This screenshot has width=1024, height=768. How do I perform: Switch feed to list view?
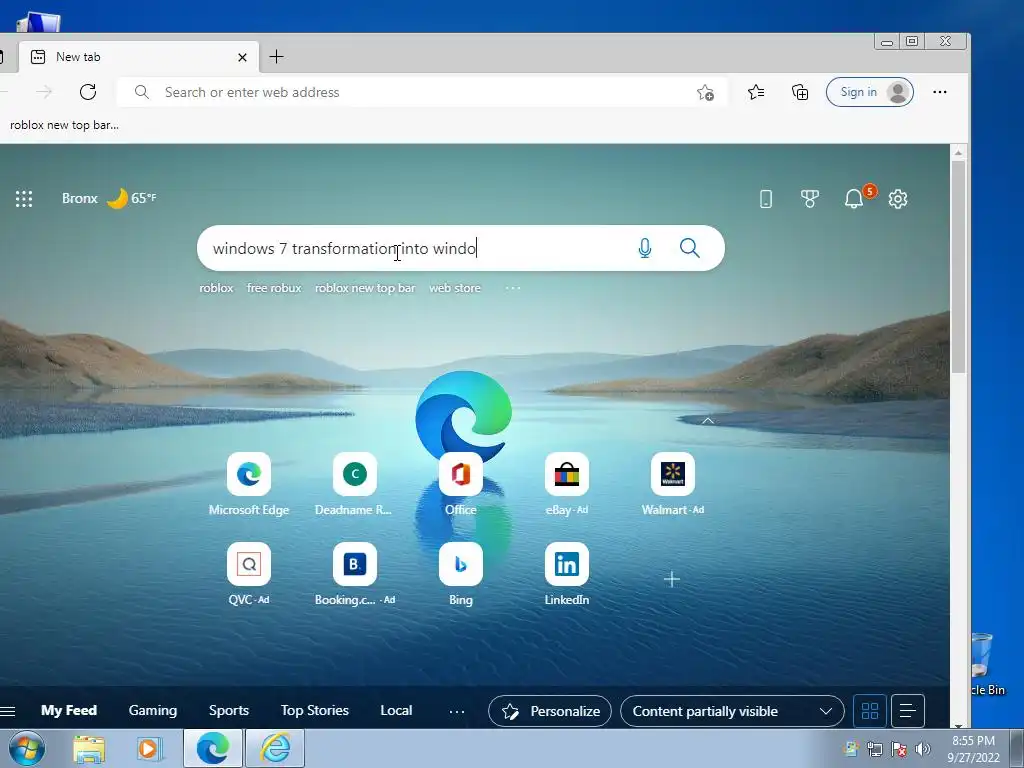pyautogui.click(x=908, y=711)
